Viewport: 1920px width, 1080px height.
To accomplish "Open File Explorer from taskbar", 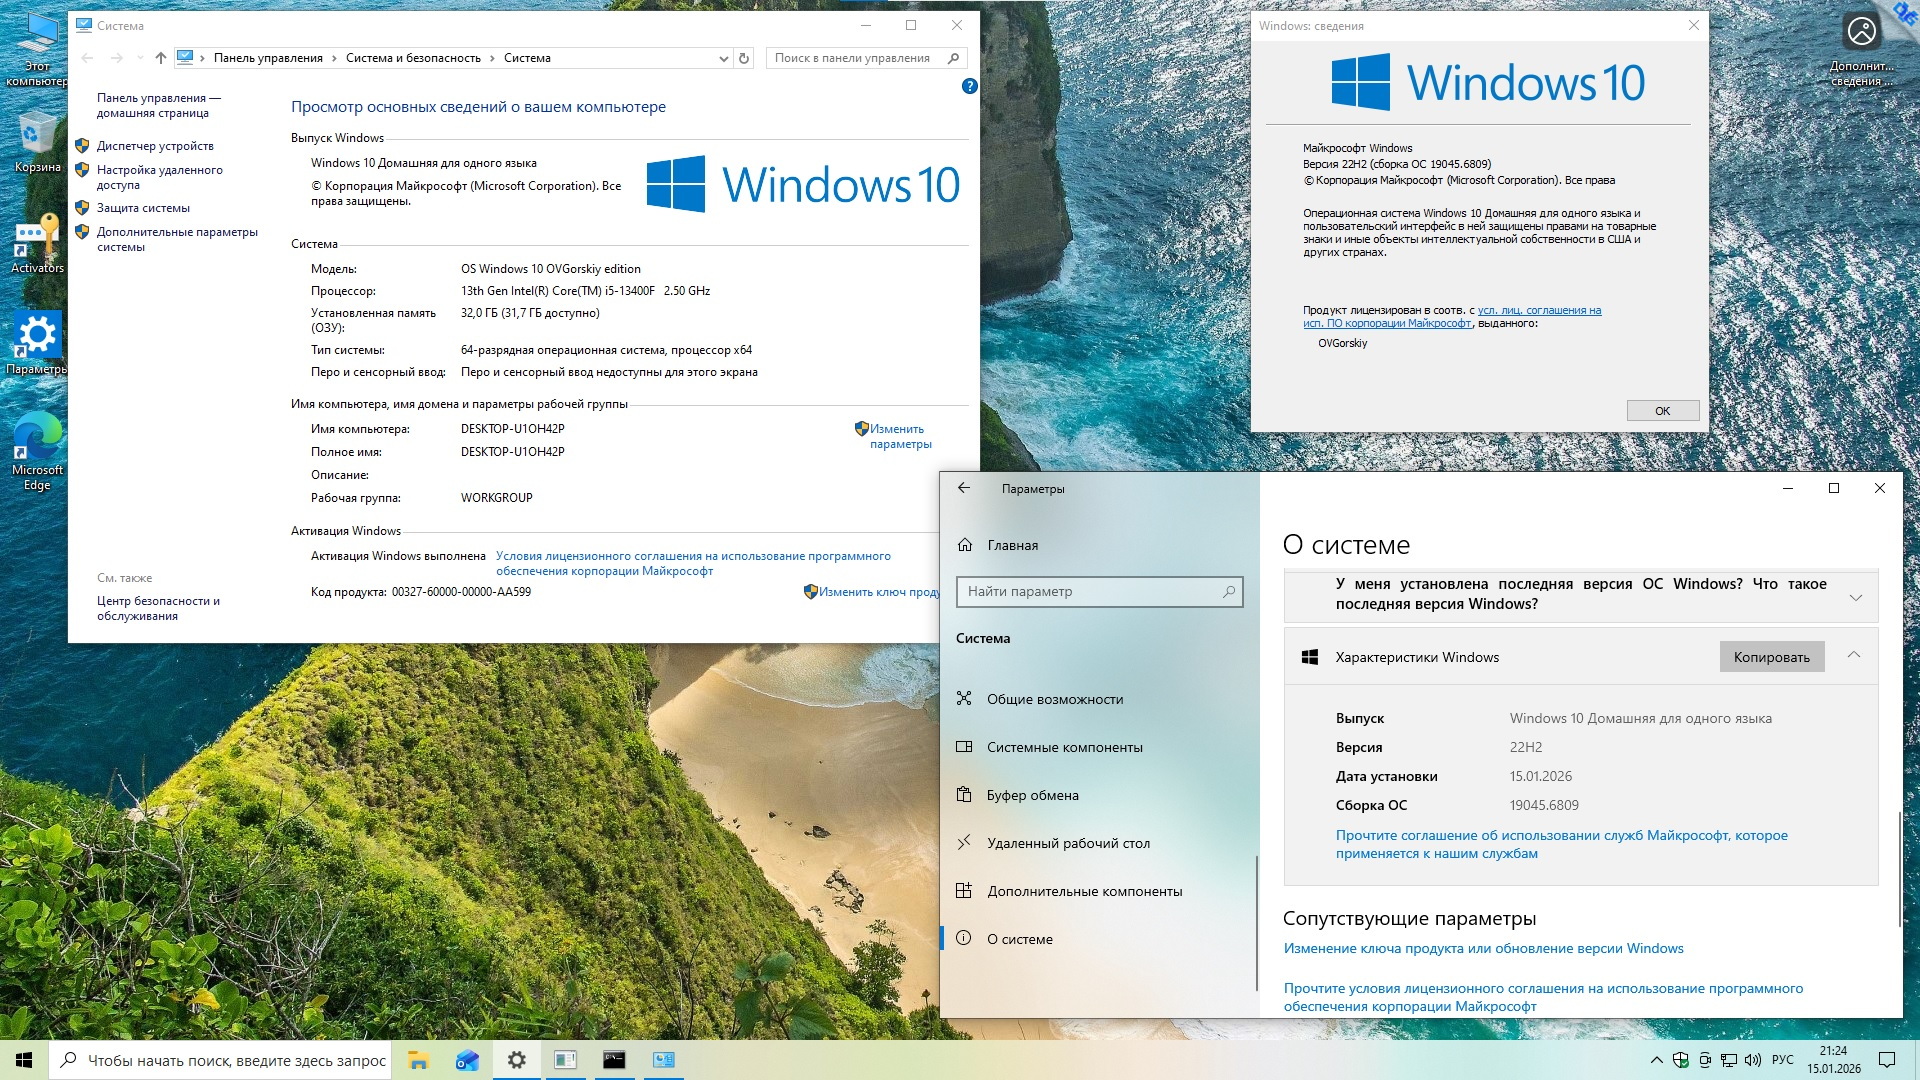I will [418, 1060].
